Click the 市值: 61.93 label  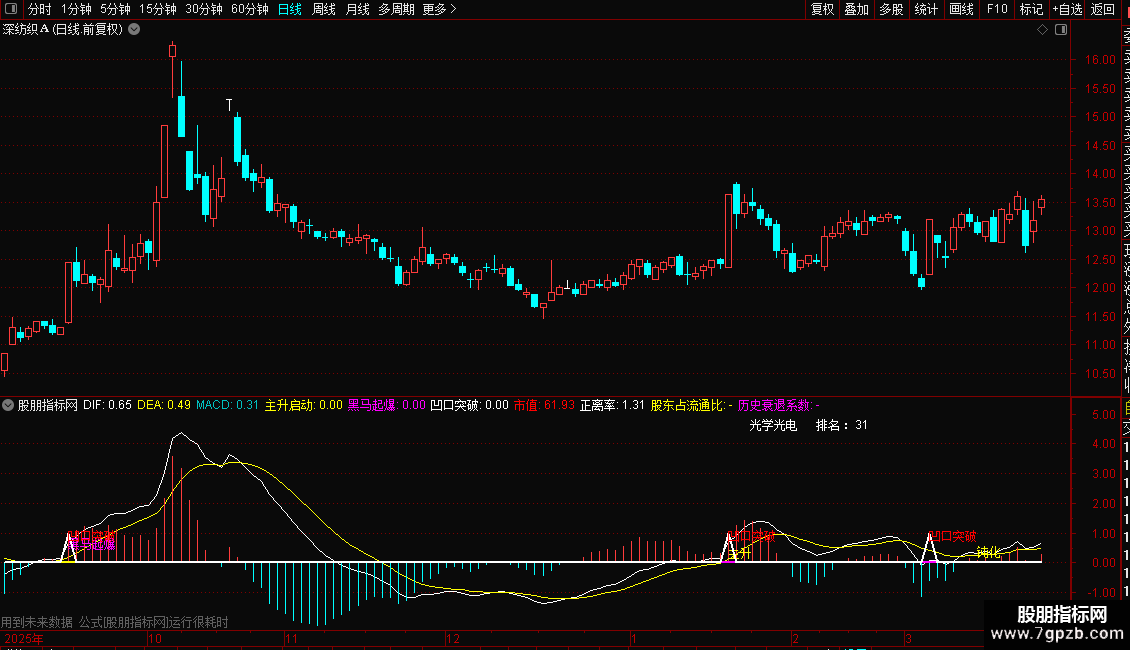(544, 405)
